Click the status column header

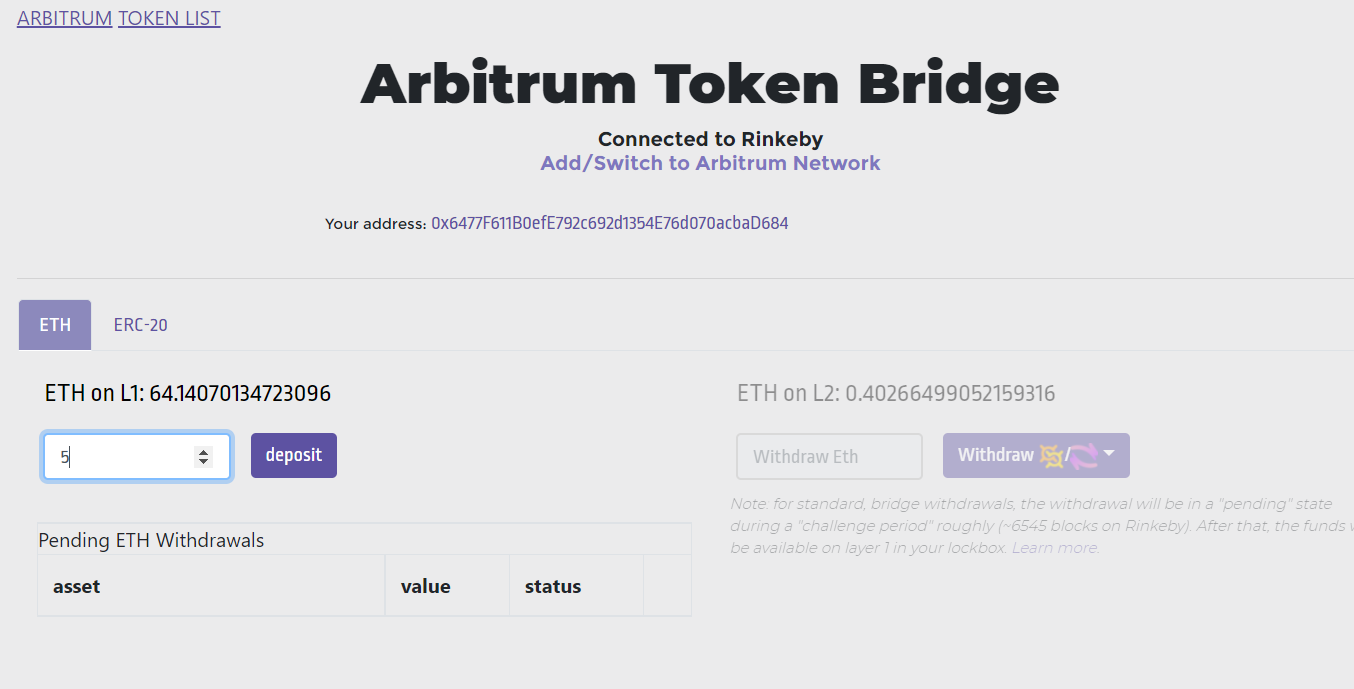[552, 586]
